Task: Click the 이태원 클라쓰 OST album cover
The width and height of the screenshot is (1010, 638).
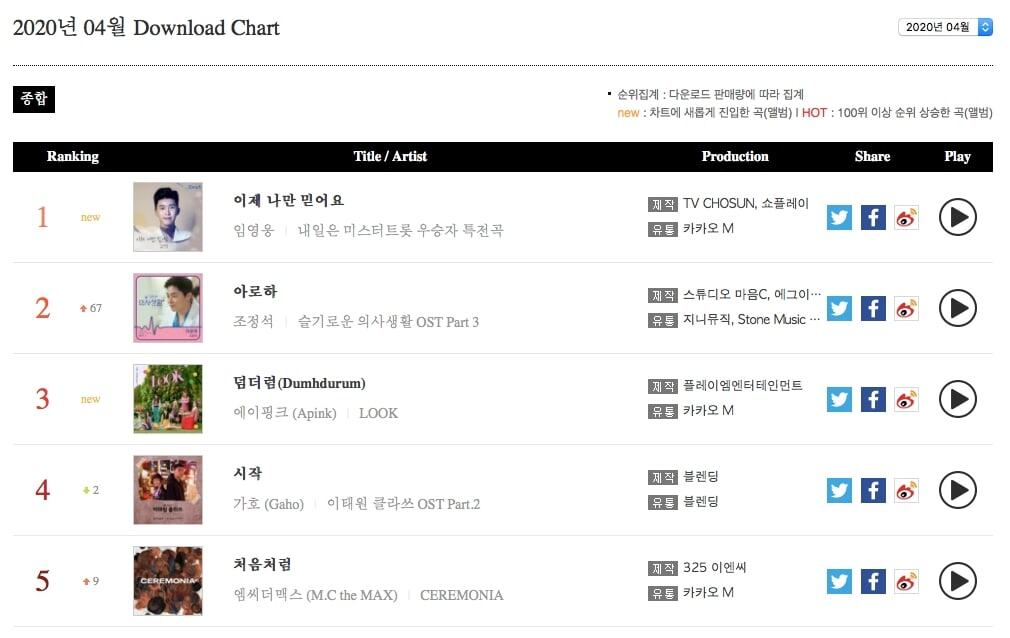Action: coord(168,490)
